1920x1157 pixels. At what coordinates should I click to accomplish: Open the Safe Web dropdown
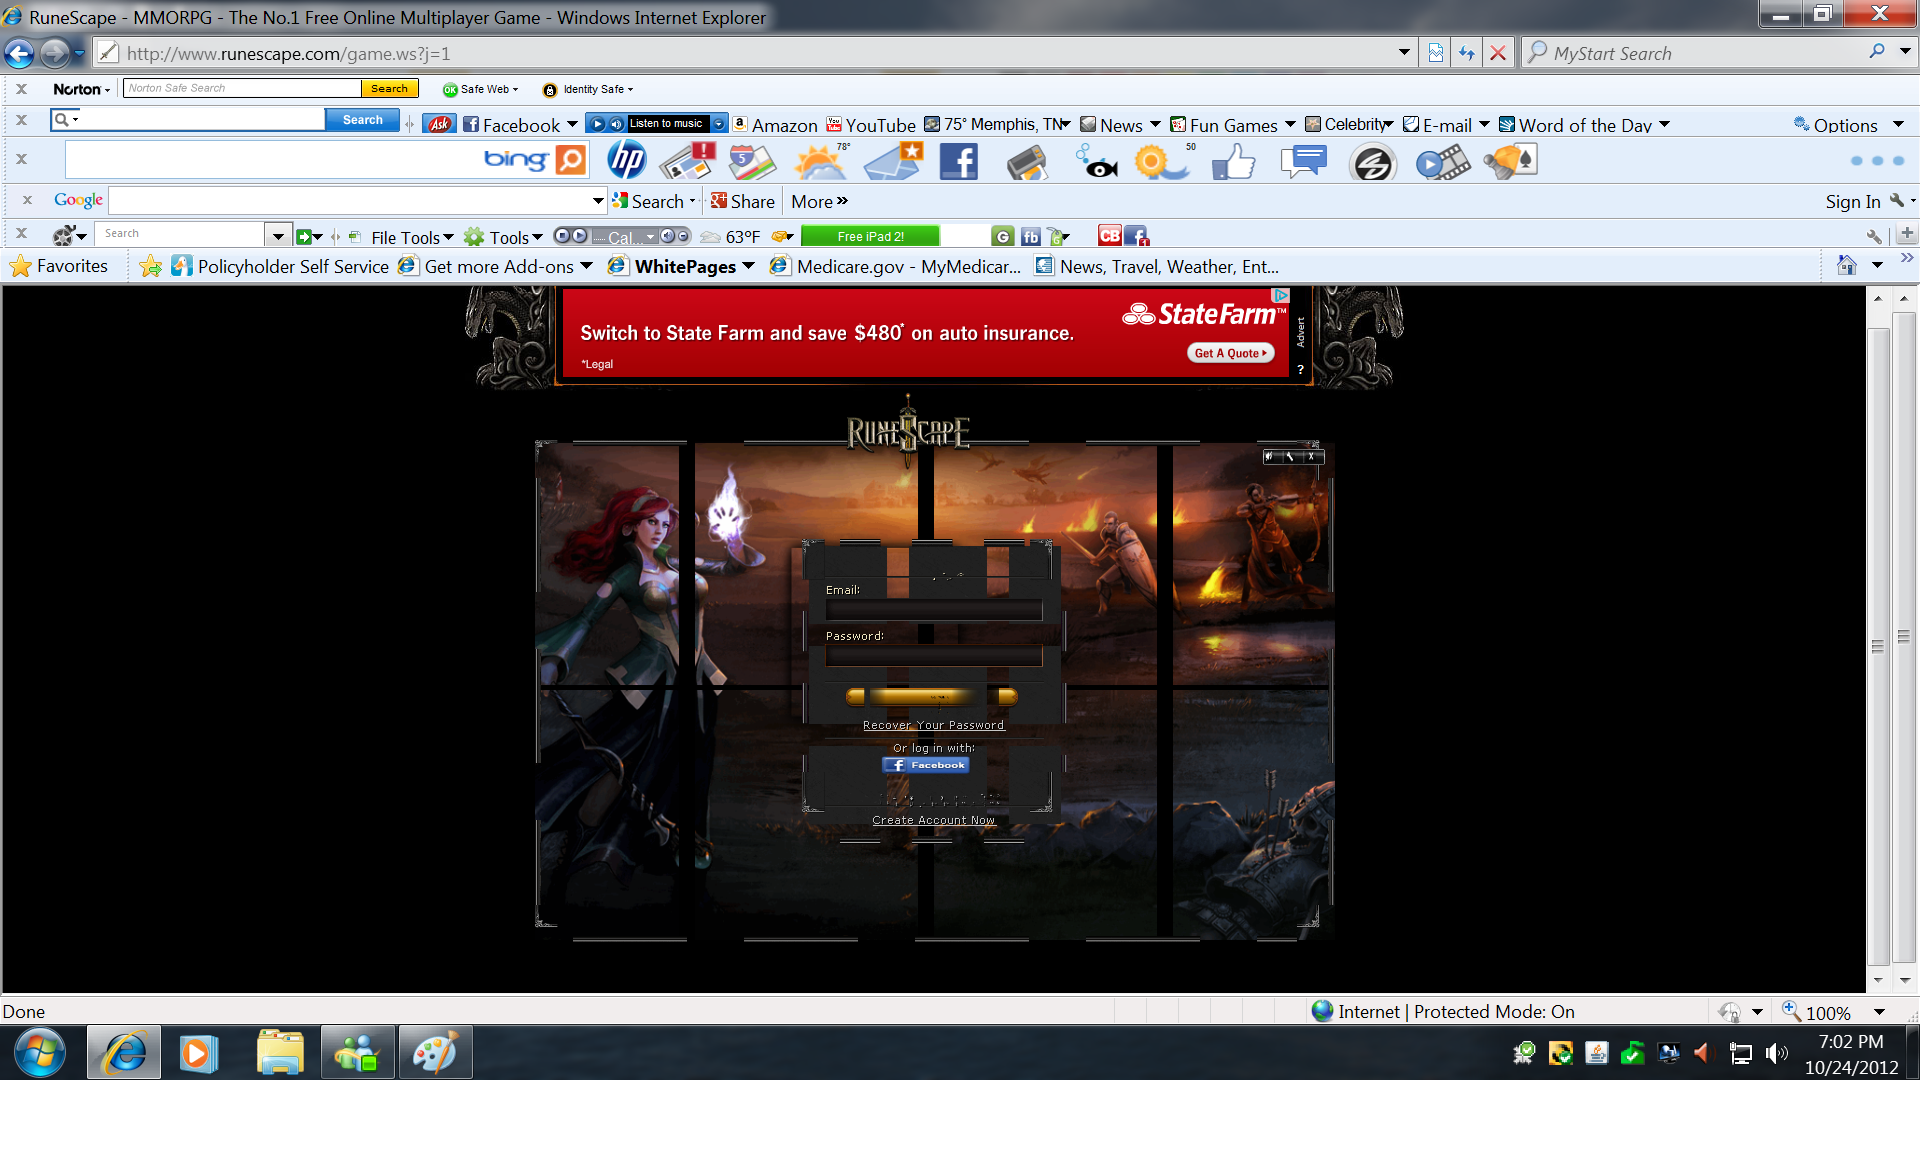tap(481, 89)
